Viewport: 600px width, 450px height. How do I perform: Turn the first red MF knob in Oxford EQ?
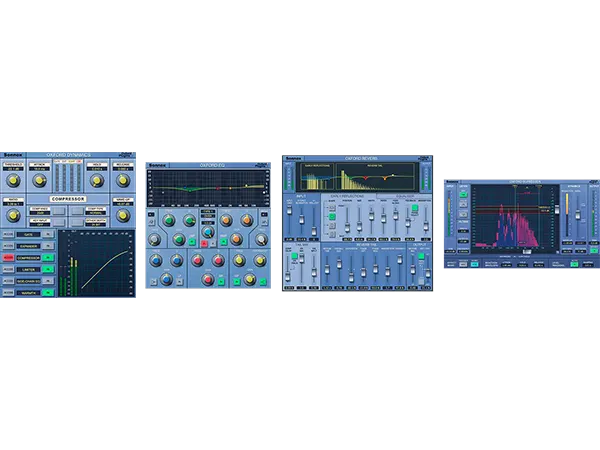click(x=197, y=261)
